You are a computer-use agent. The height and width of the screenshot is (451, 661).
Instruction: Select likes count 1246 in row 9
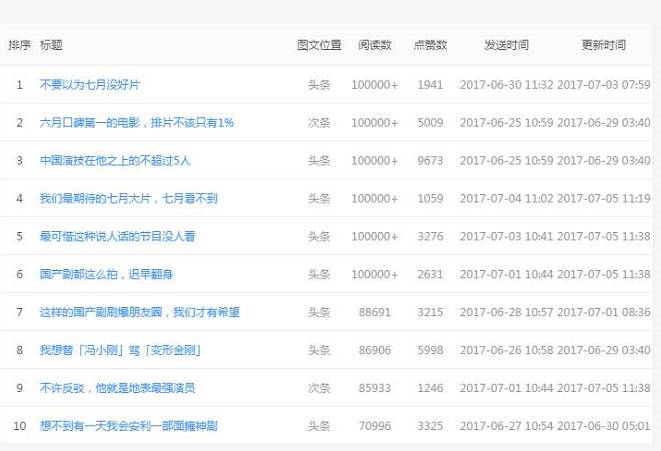click(430, 388)
